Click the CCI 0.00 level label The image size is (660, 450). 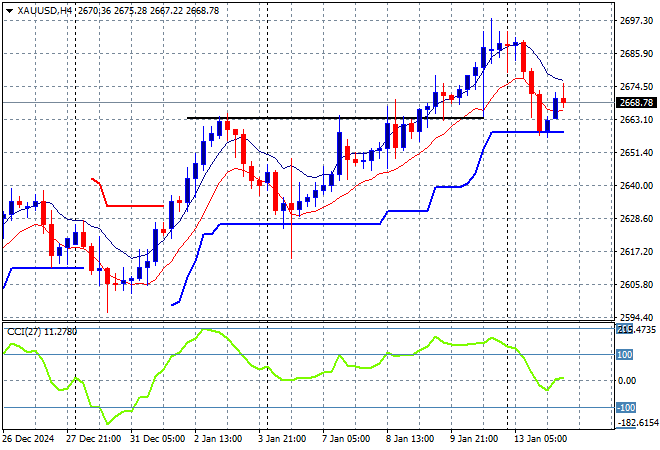(627, 381)
